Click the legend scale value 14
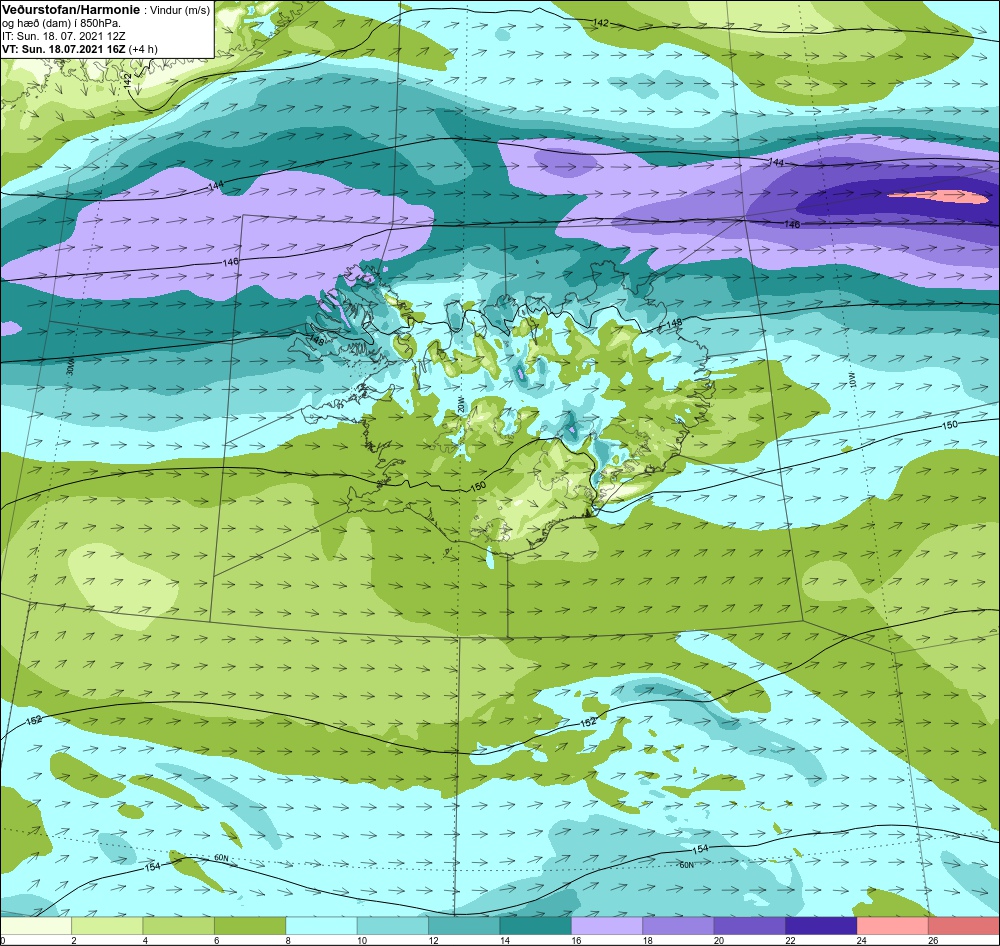 [x=504, y=940]
